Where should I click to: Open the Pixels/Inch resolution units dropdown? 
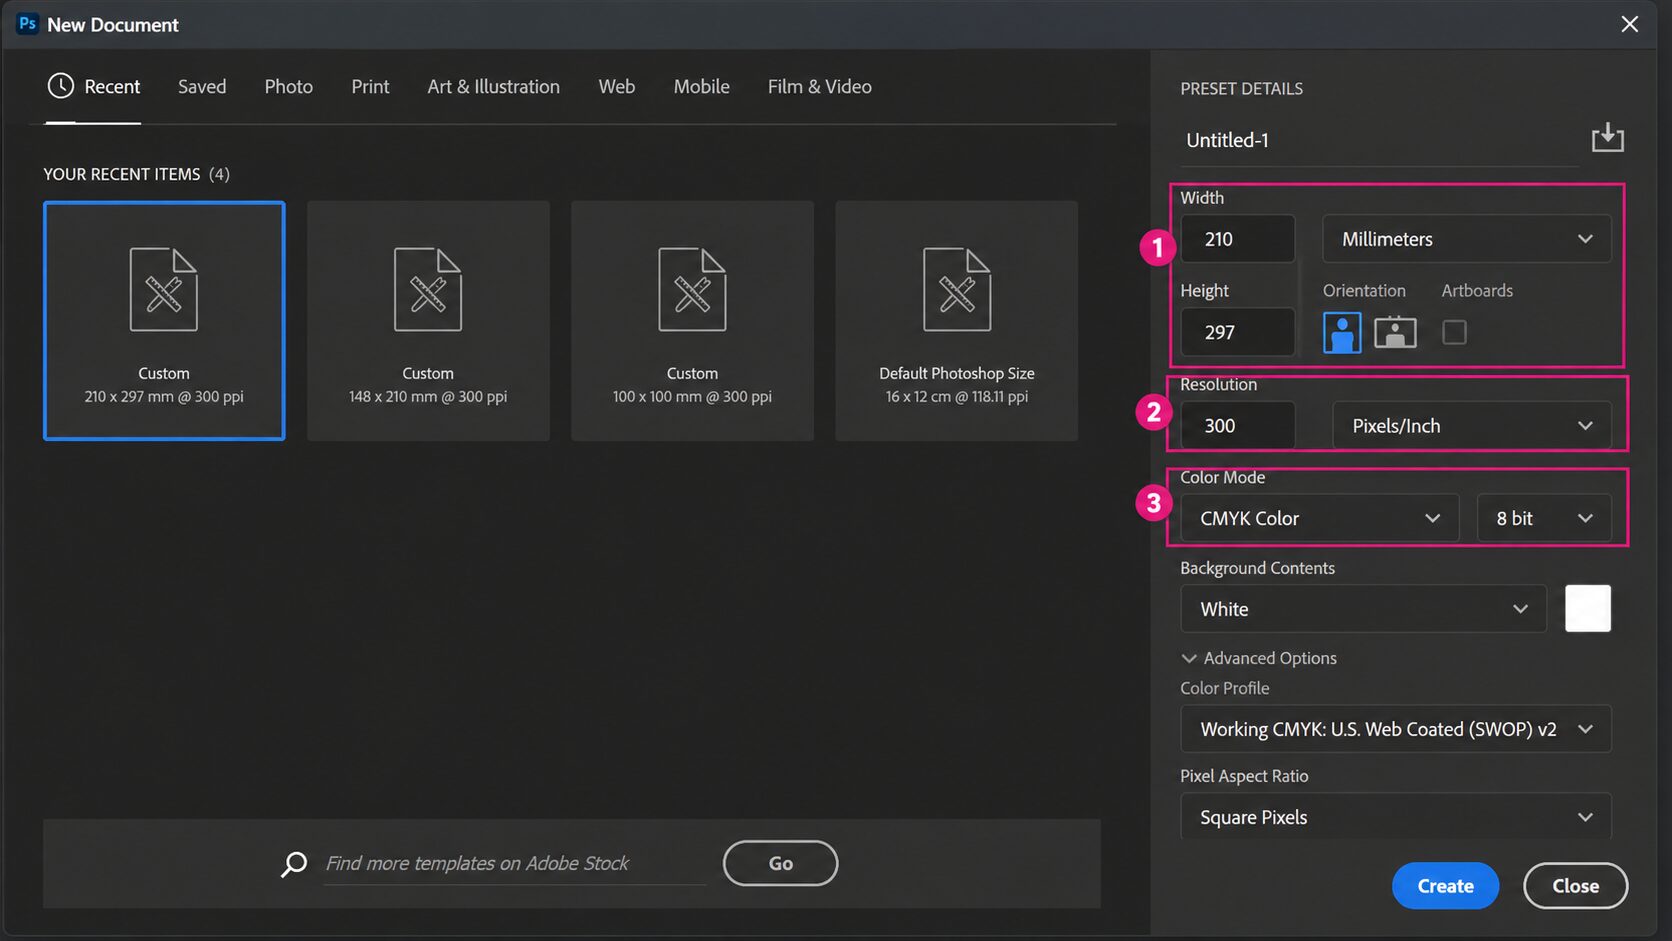(1471, 426)
